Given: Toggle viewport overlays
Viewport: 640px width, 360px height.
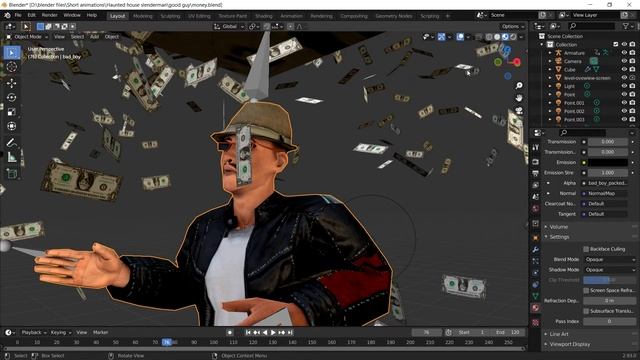Looking at the screenshot, I should click(460, 37).
